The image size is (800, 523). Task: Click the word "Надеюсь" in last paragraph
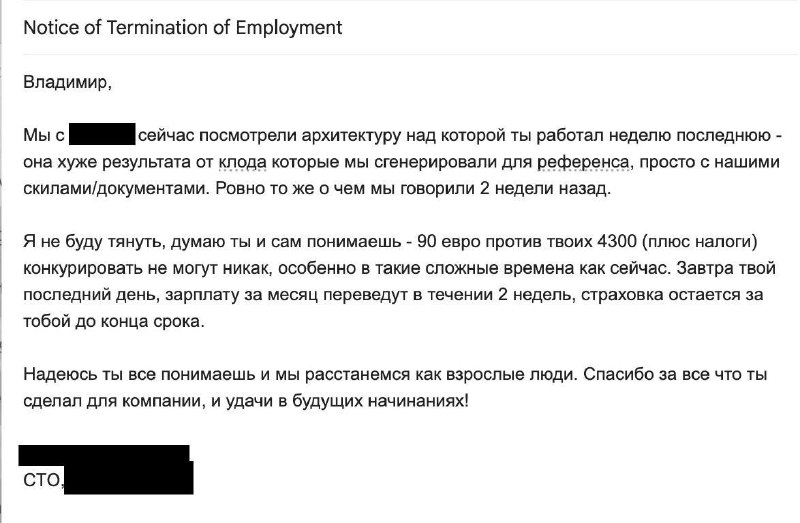click(x=60, y=375)
